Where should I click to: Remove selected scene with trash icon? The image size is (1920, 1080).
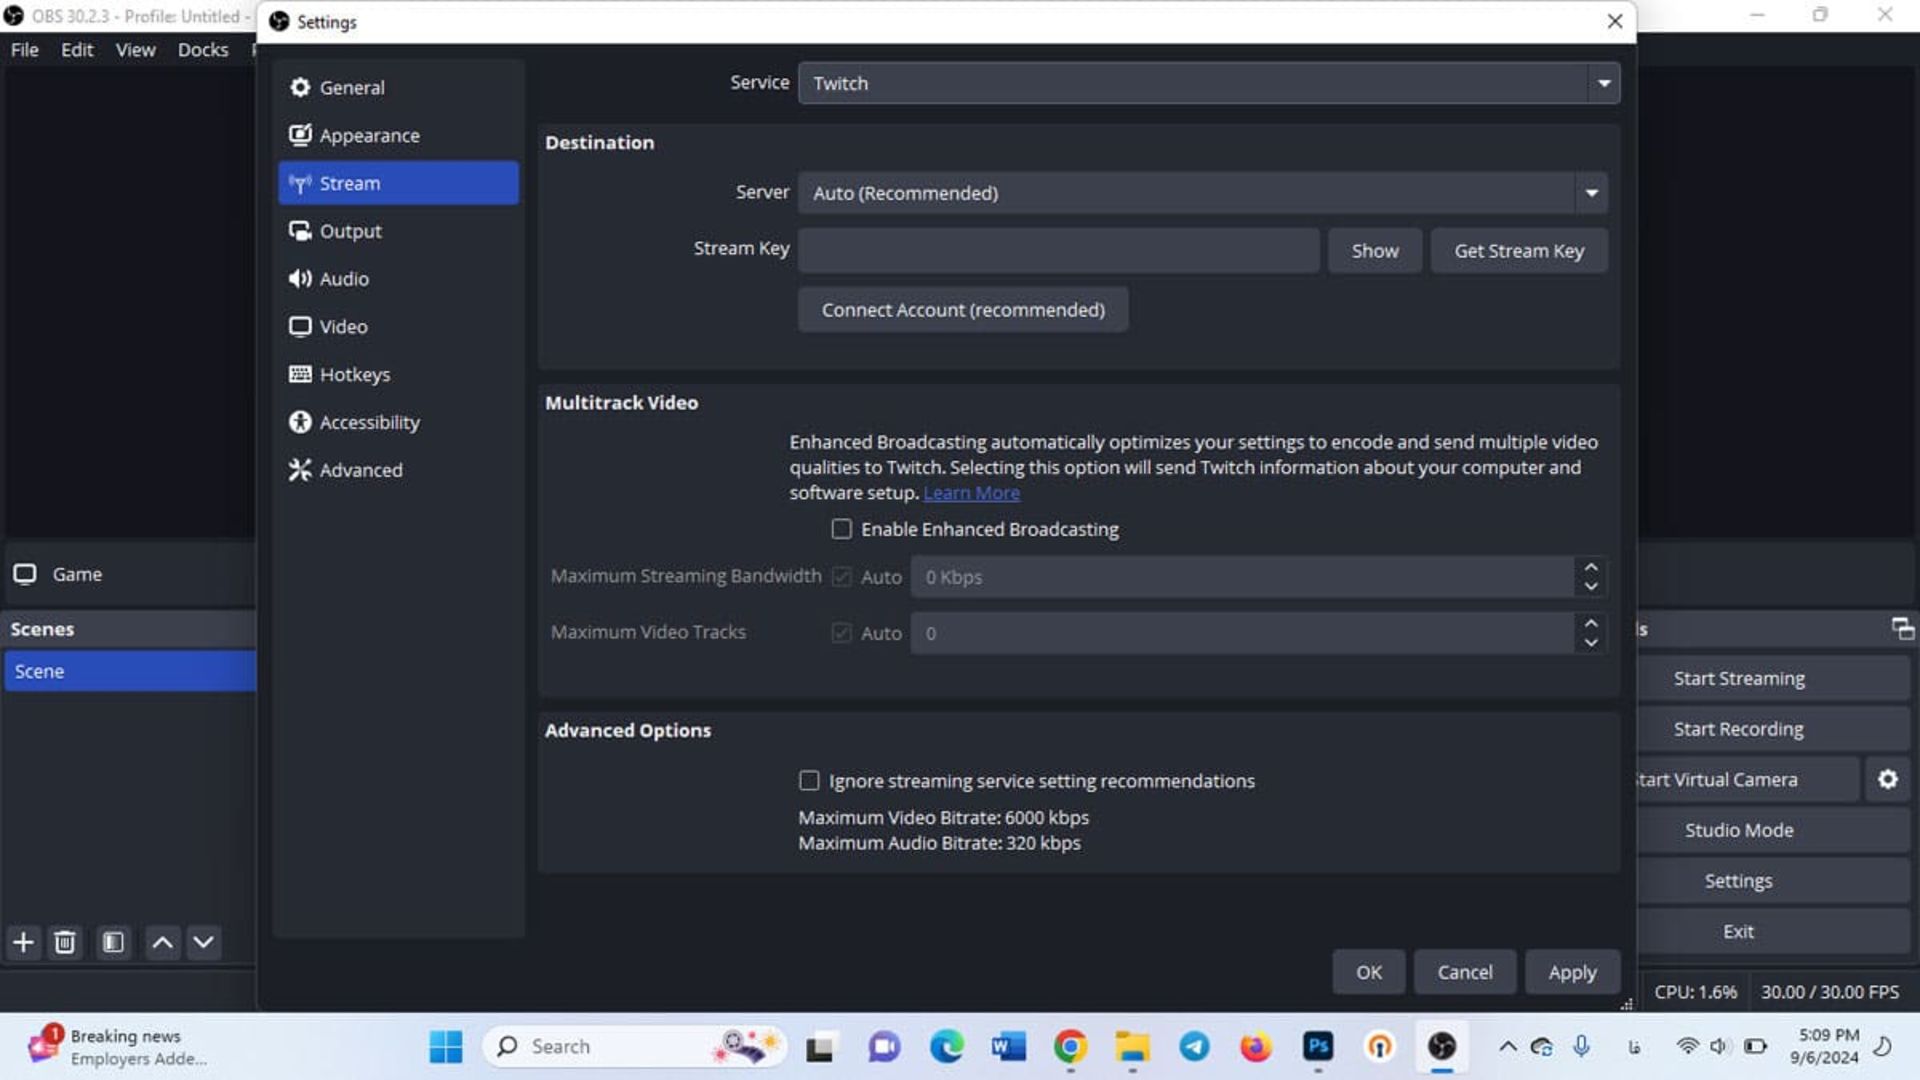pos(65,942)
